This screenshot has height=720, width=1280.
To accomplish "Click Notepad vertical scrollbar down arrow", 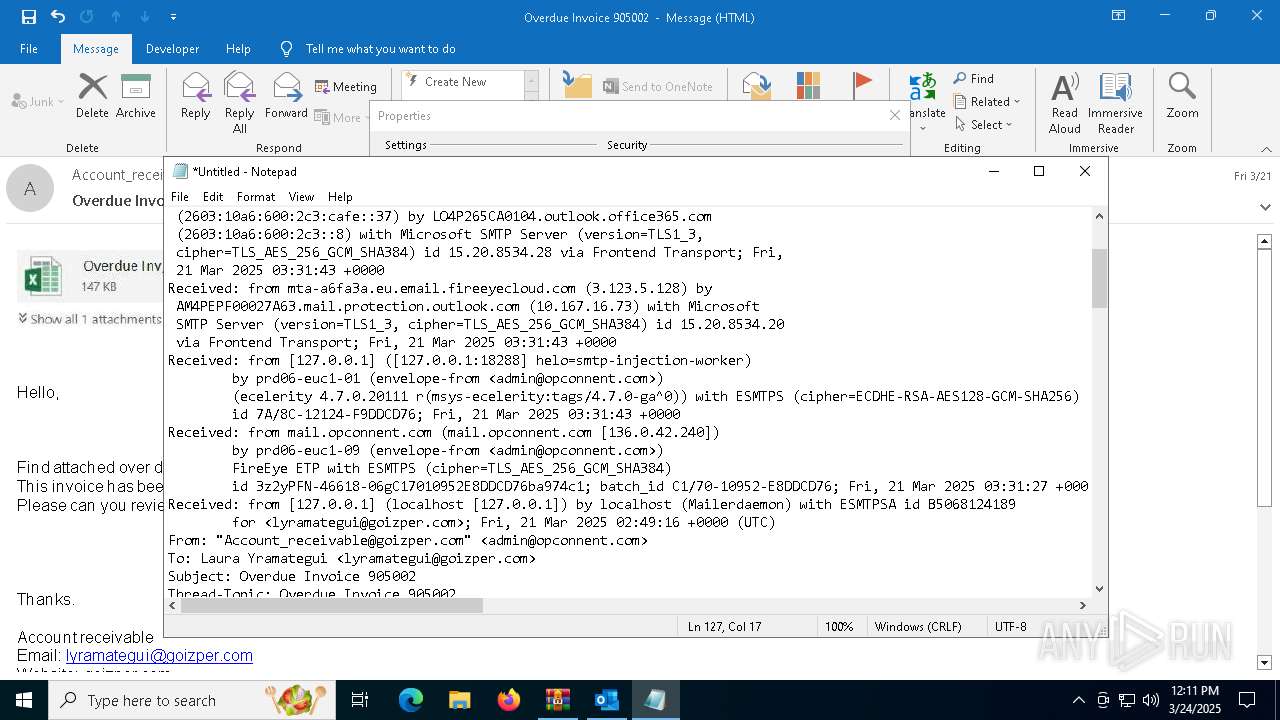I will pyautogui.click(x=1100, y=589).
